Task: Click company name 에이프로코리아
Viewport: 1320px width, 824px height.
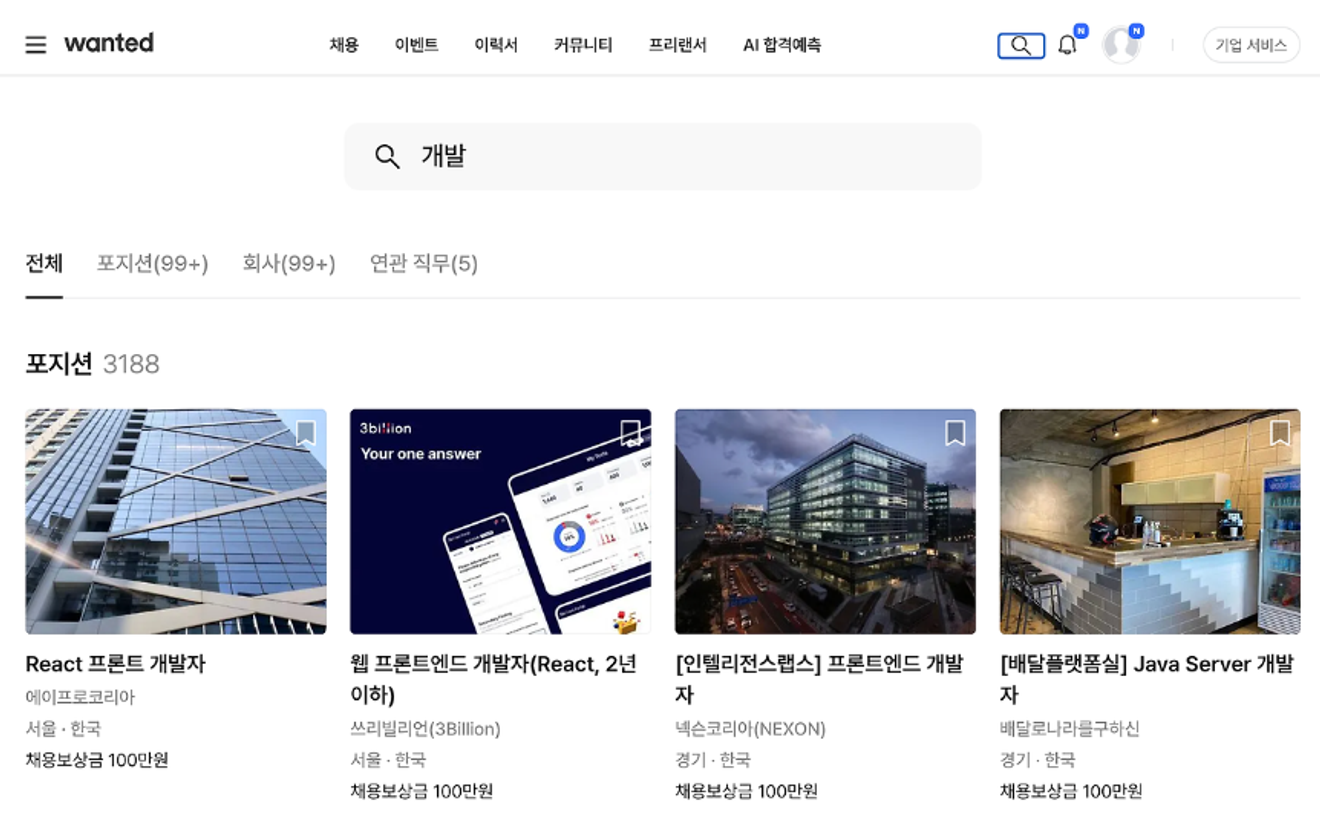Action: click(80, 697)
